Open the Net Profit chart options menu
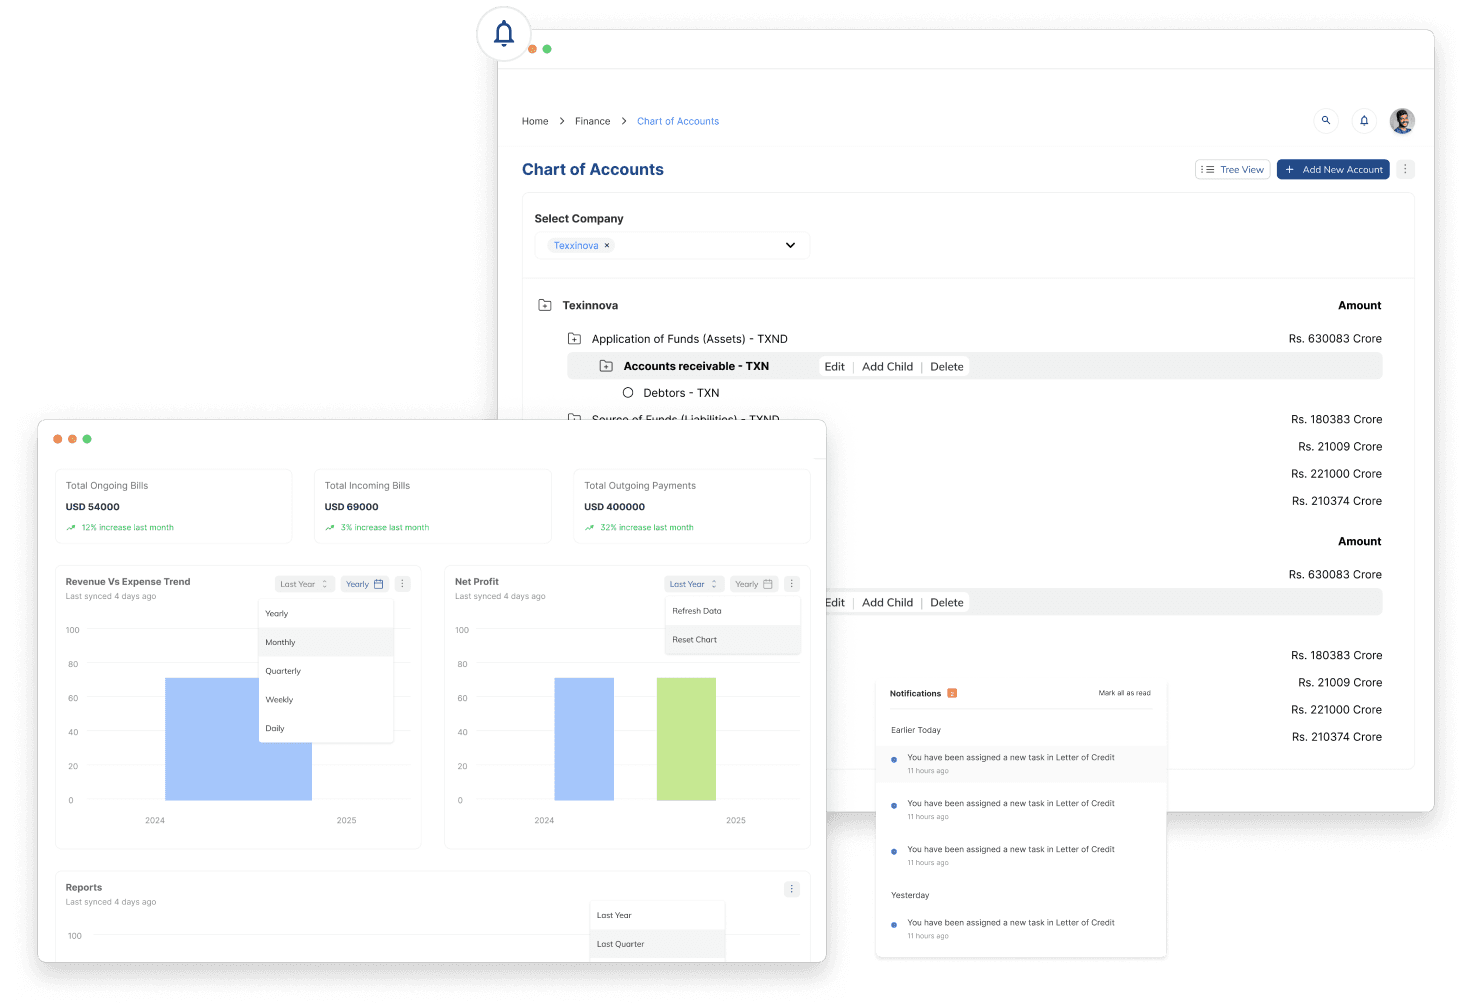The height and width of the screenshot is (1006, 1470). 791,584
